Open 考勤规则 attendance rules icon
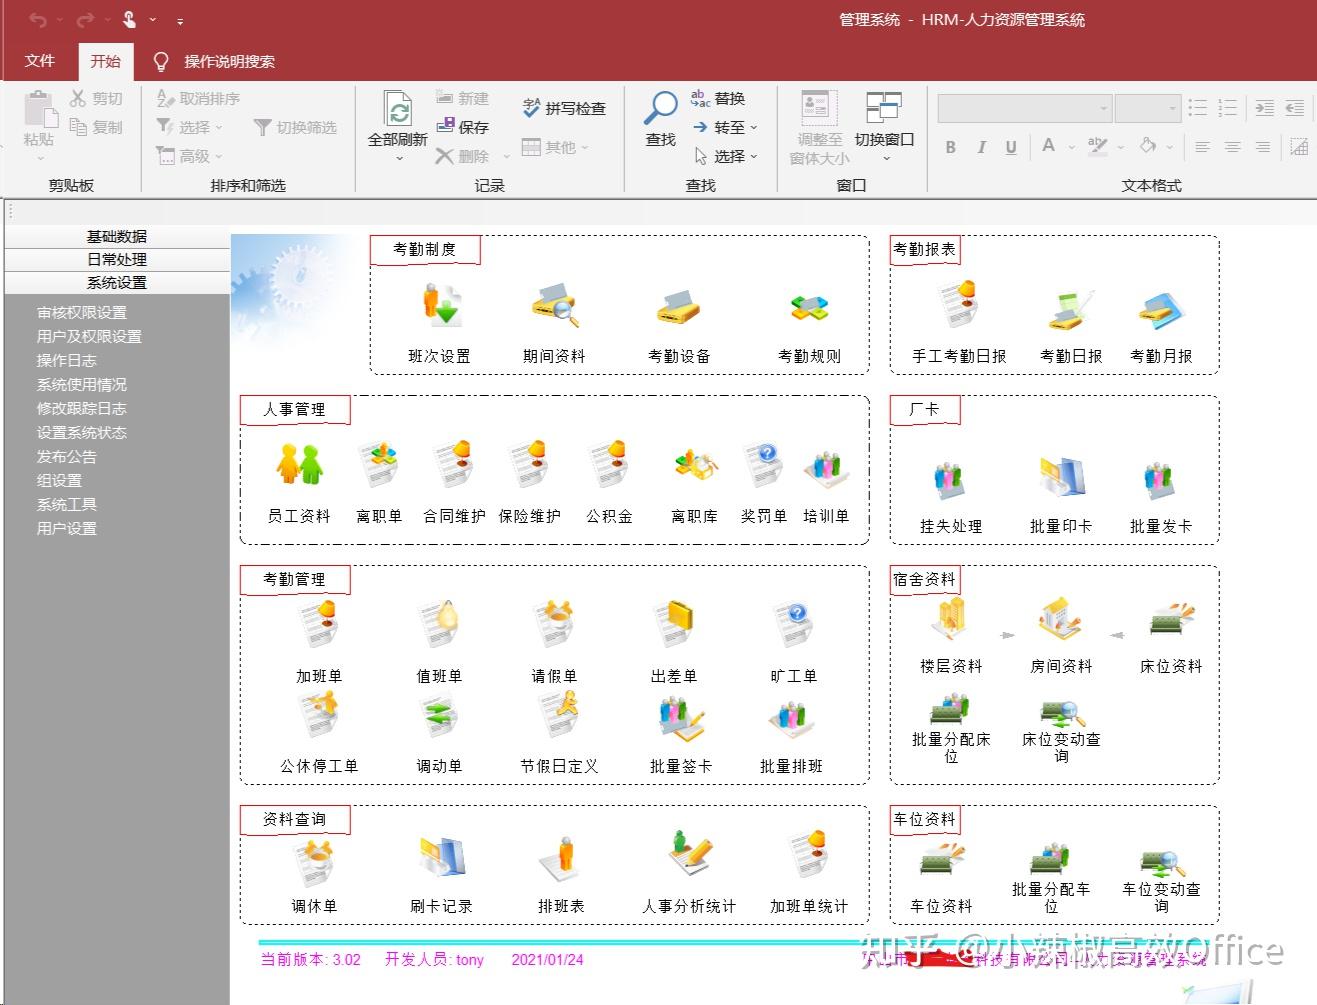The height and width of the screenshot is (1005, 1317). [809, 308]
